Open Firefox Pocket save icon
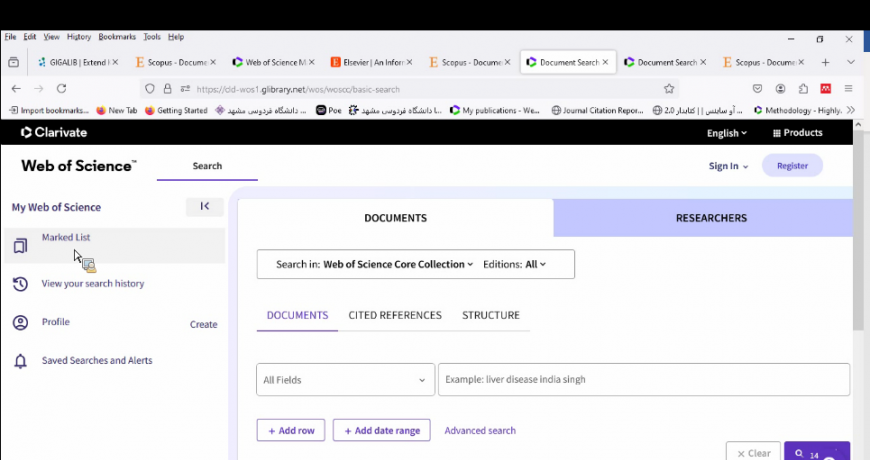870x460 pixels. coord(757,89)
